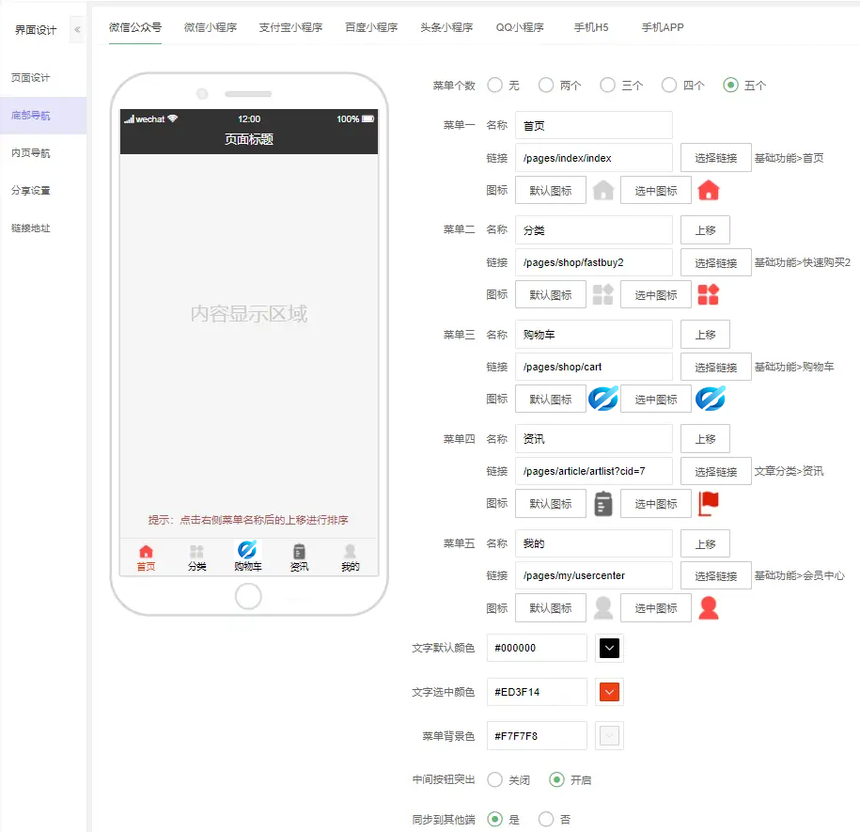This screenshot has width=860, height=832.
Task: Switch to QQ小程序 tab
Action: [520, 27]
